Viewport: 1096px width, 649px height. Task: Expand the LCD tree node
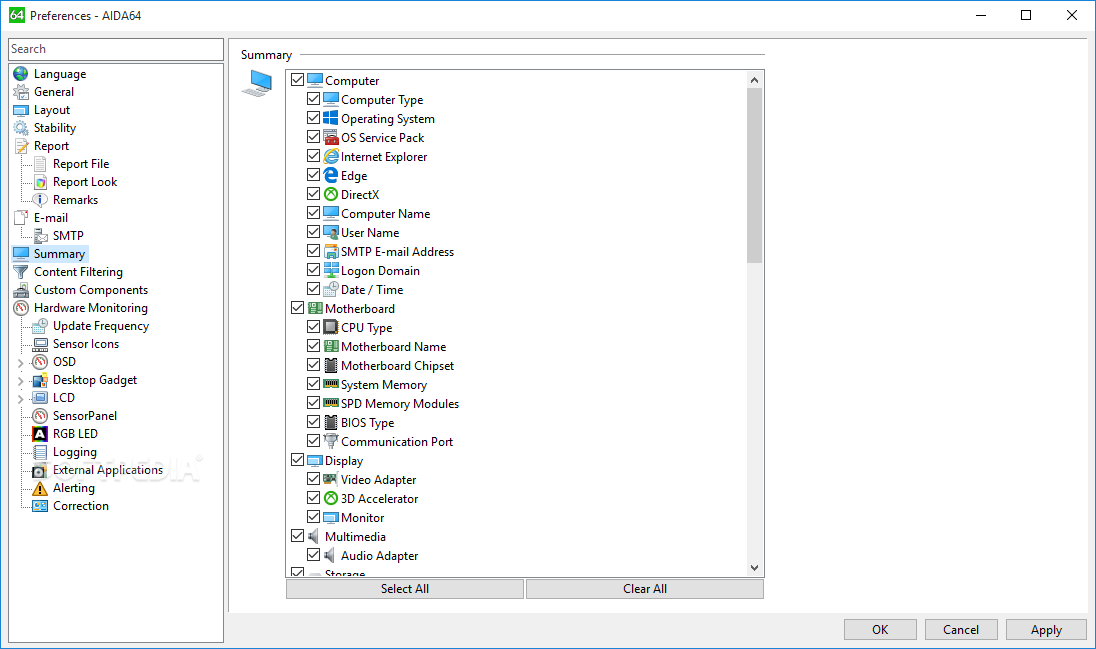point(20,399)
